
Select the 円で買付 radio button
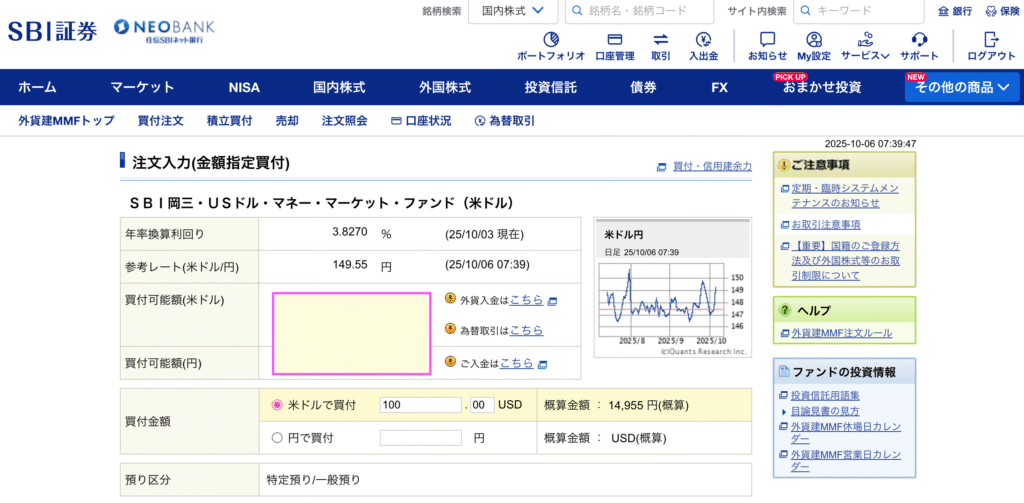pyautogui.click(x=278, y=438)
